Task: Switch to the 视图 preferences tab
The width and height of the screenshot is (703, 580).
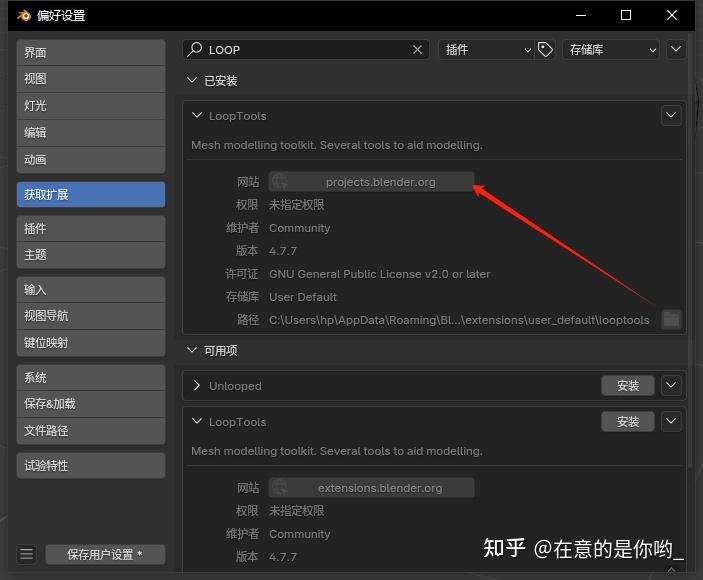Action: coord(91,79)
